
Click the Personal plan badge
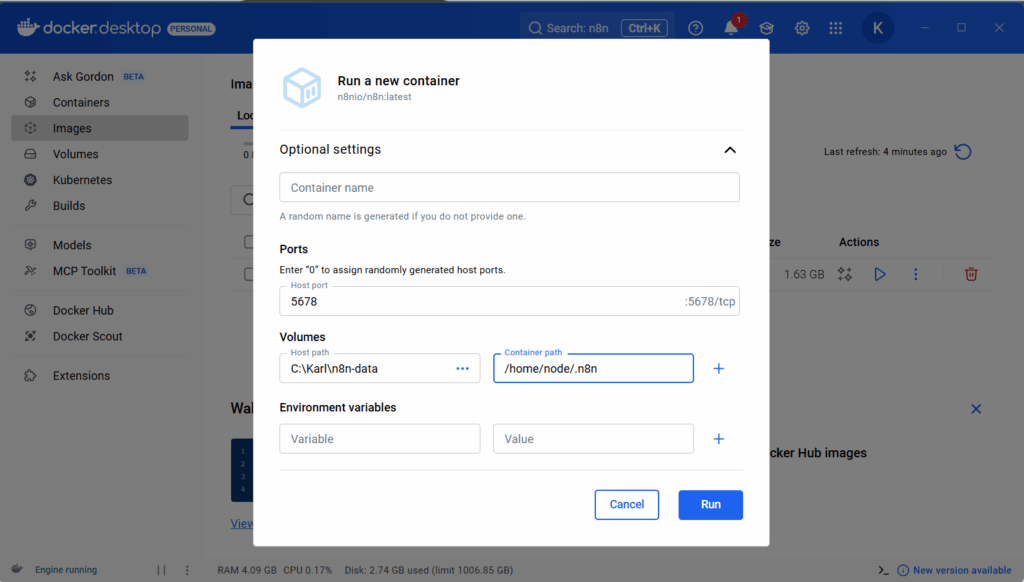(191, 29)
